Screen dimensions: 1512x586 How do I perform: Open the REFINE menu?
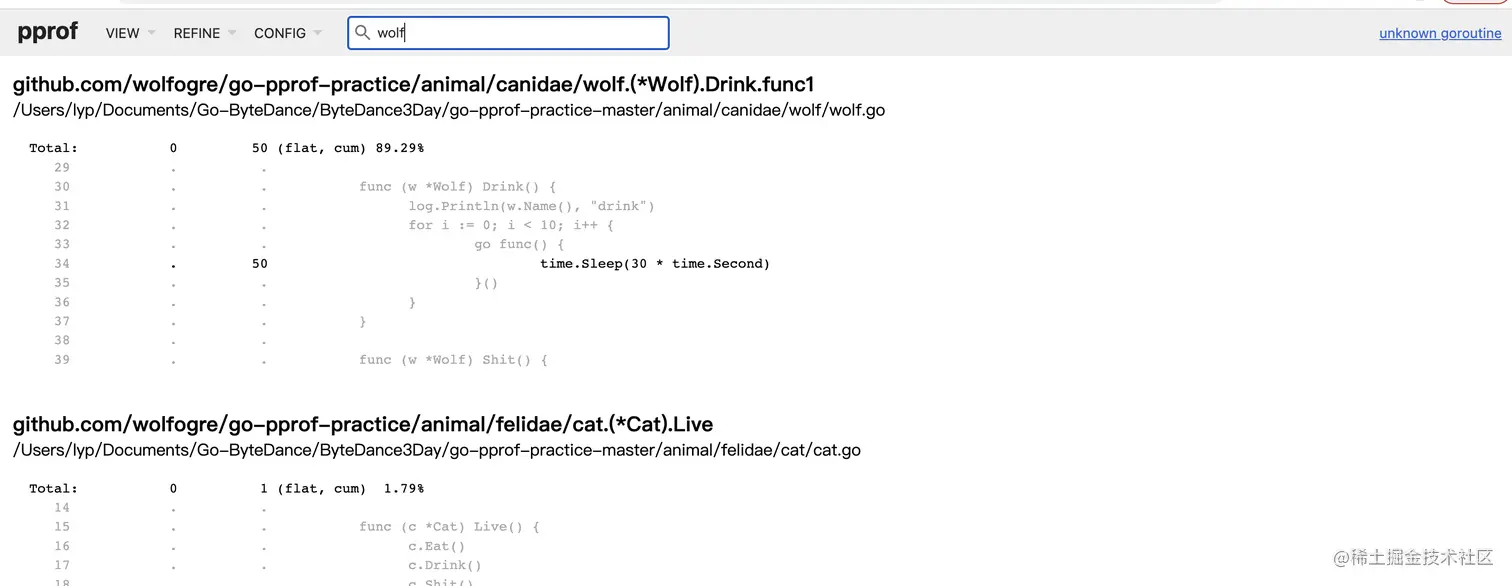point(197,33)
